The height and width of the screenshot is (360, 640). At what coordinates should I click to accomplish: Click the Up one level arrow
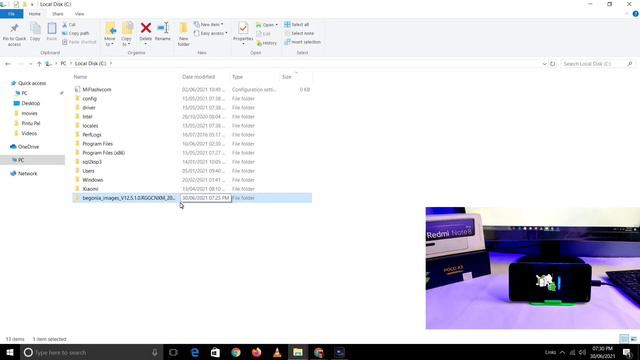39,64
